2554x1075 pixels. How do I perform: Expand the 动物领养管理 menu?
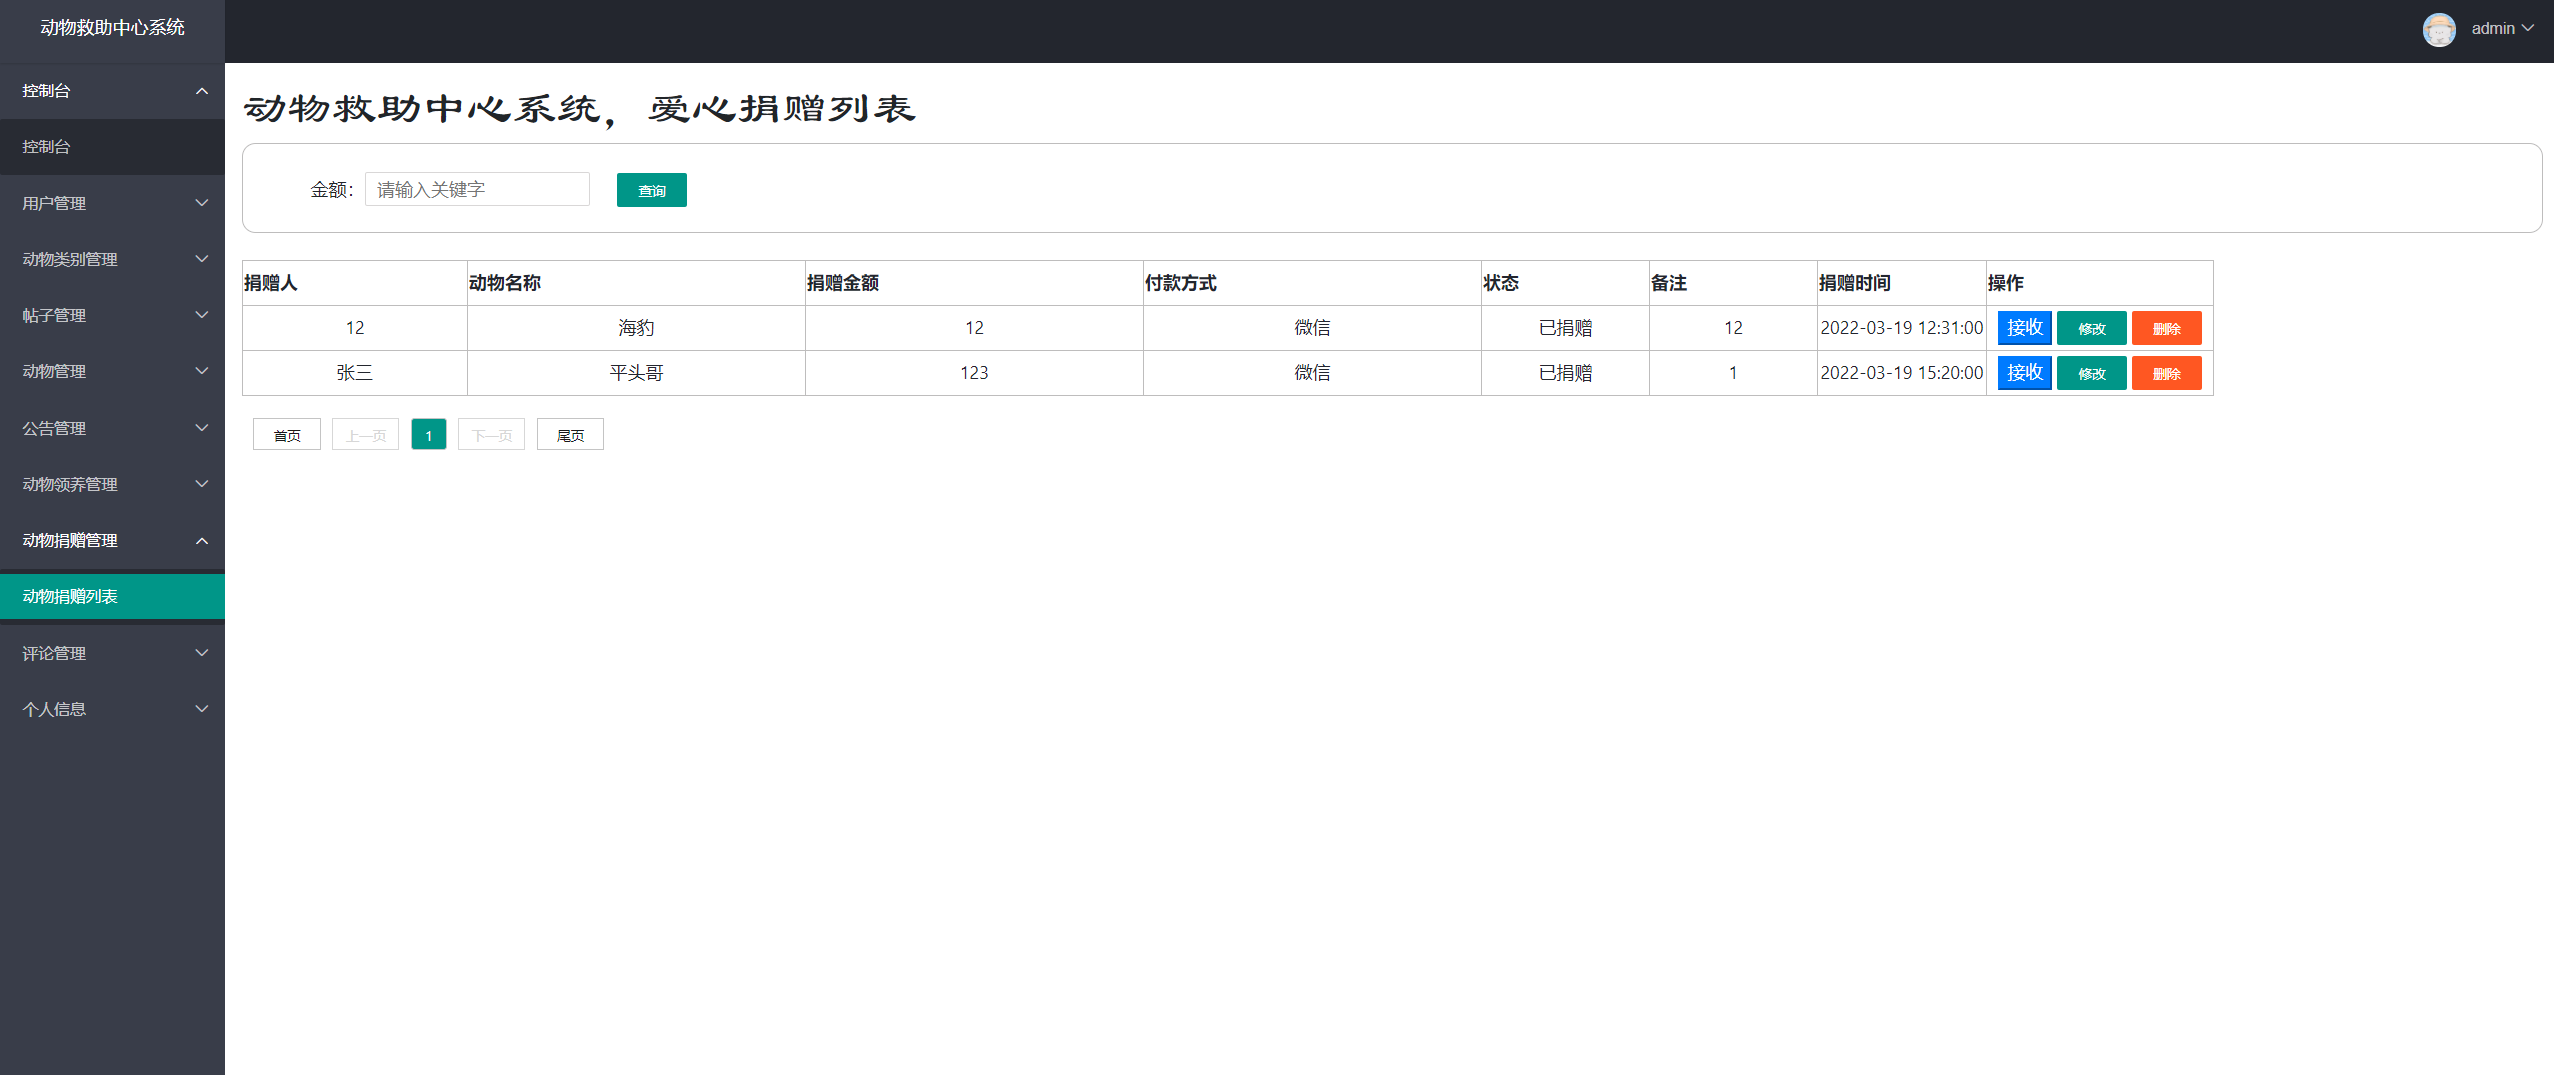pyautogui.click(x=112, y=484)
